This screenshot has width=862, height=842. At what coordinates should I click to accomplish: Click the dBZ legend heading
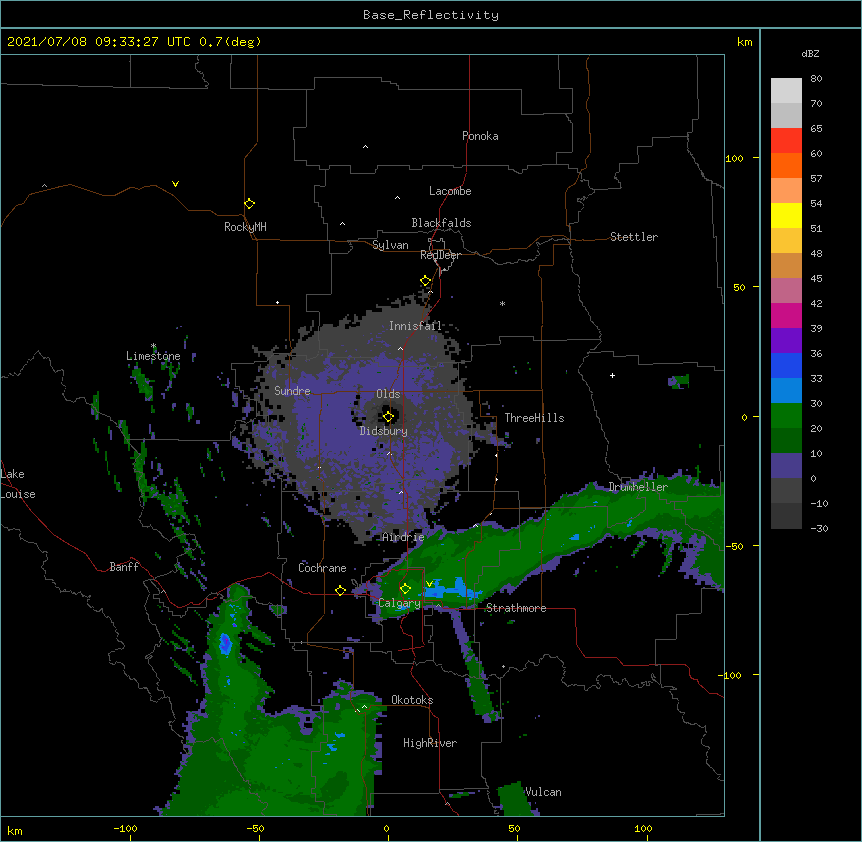[x=810, y=53]
